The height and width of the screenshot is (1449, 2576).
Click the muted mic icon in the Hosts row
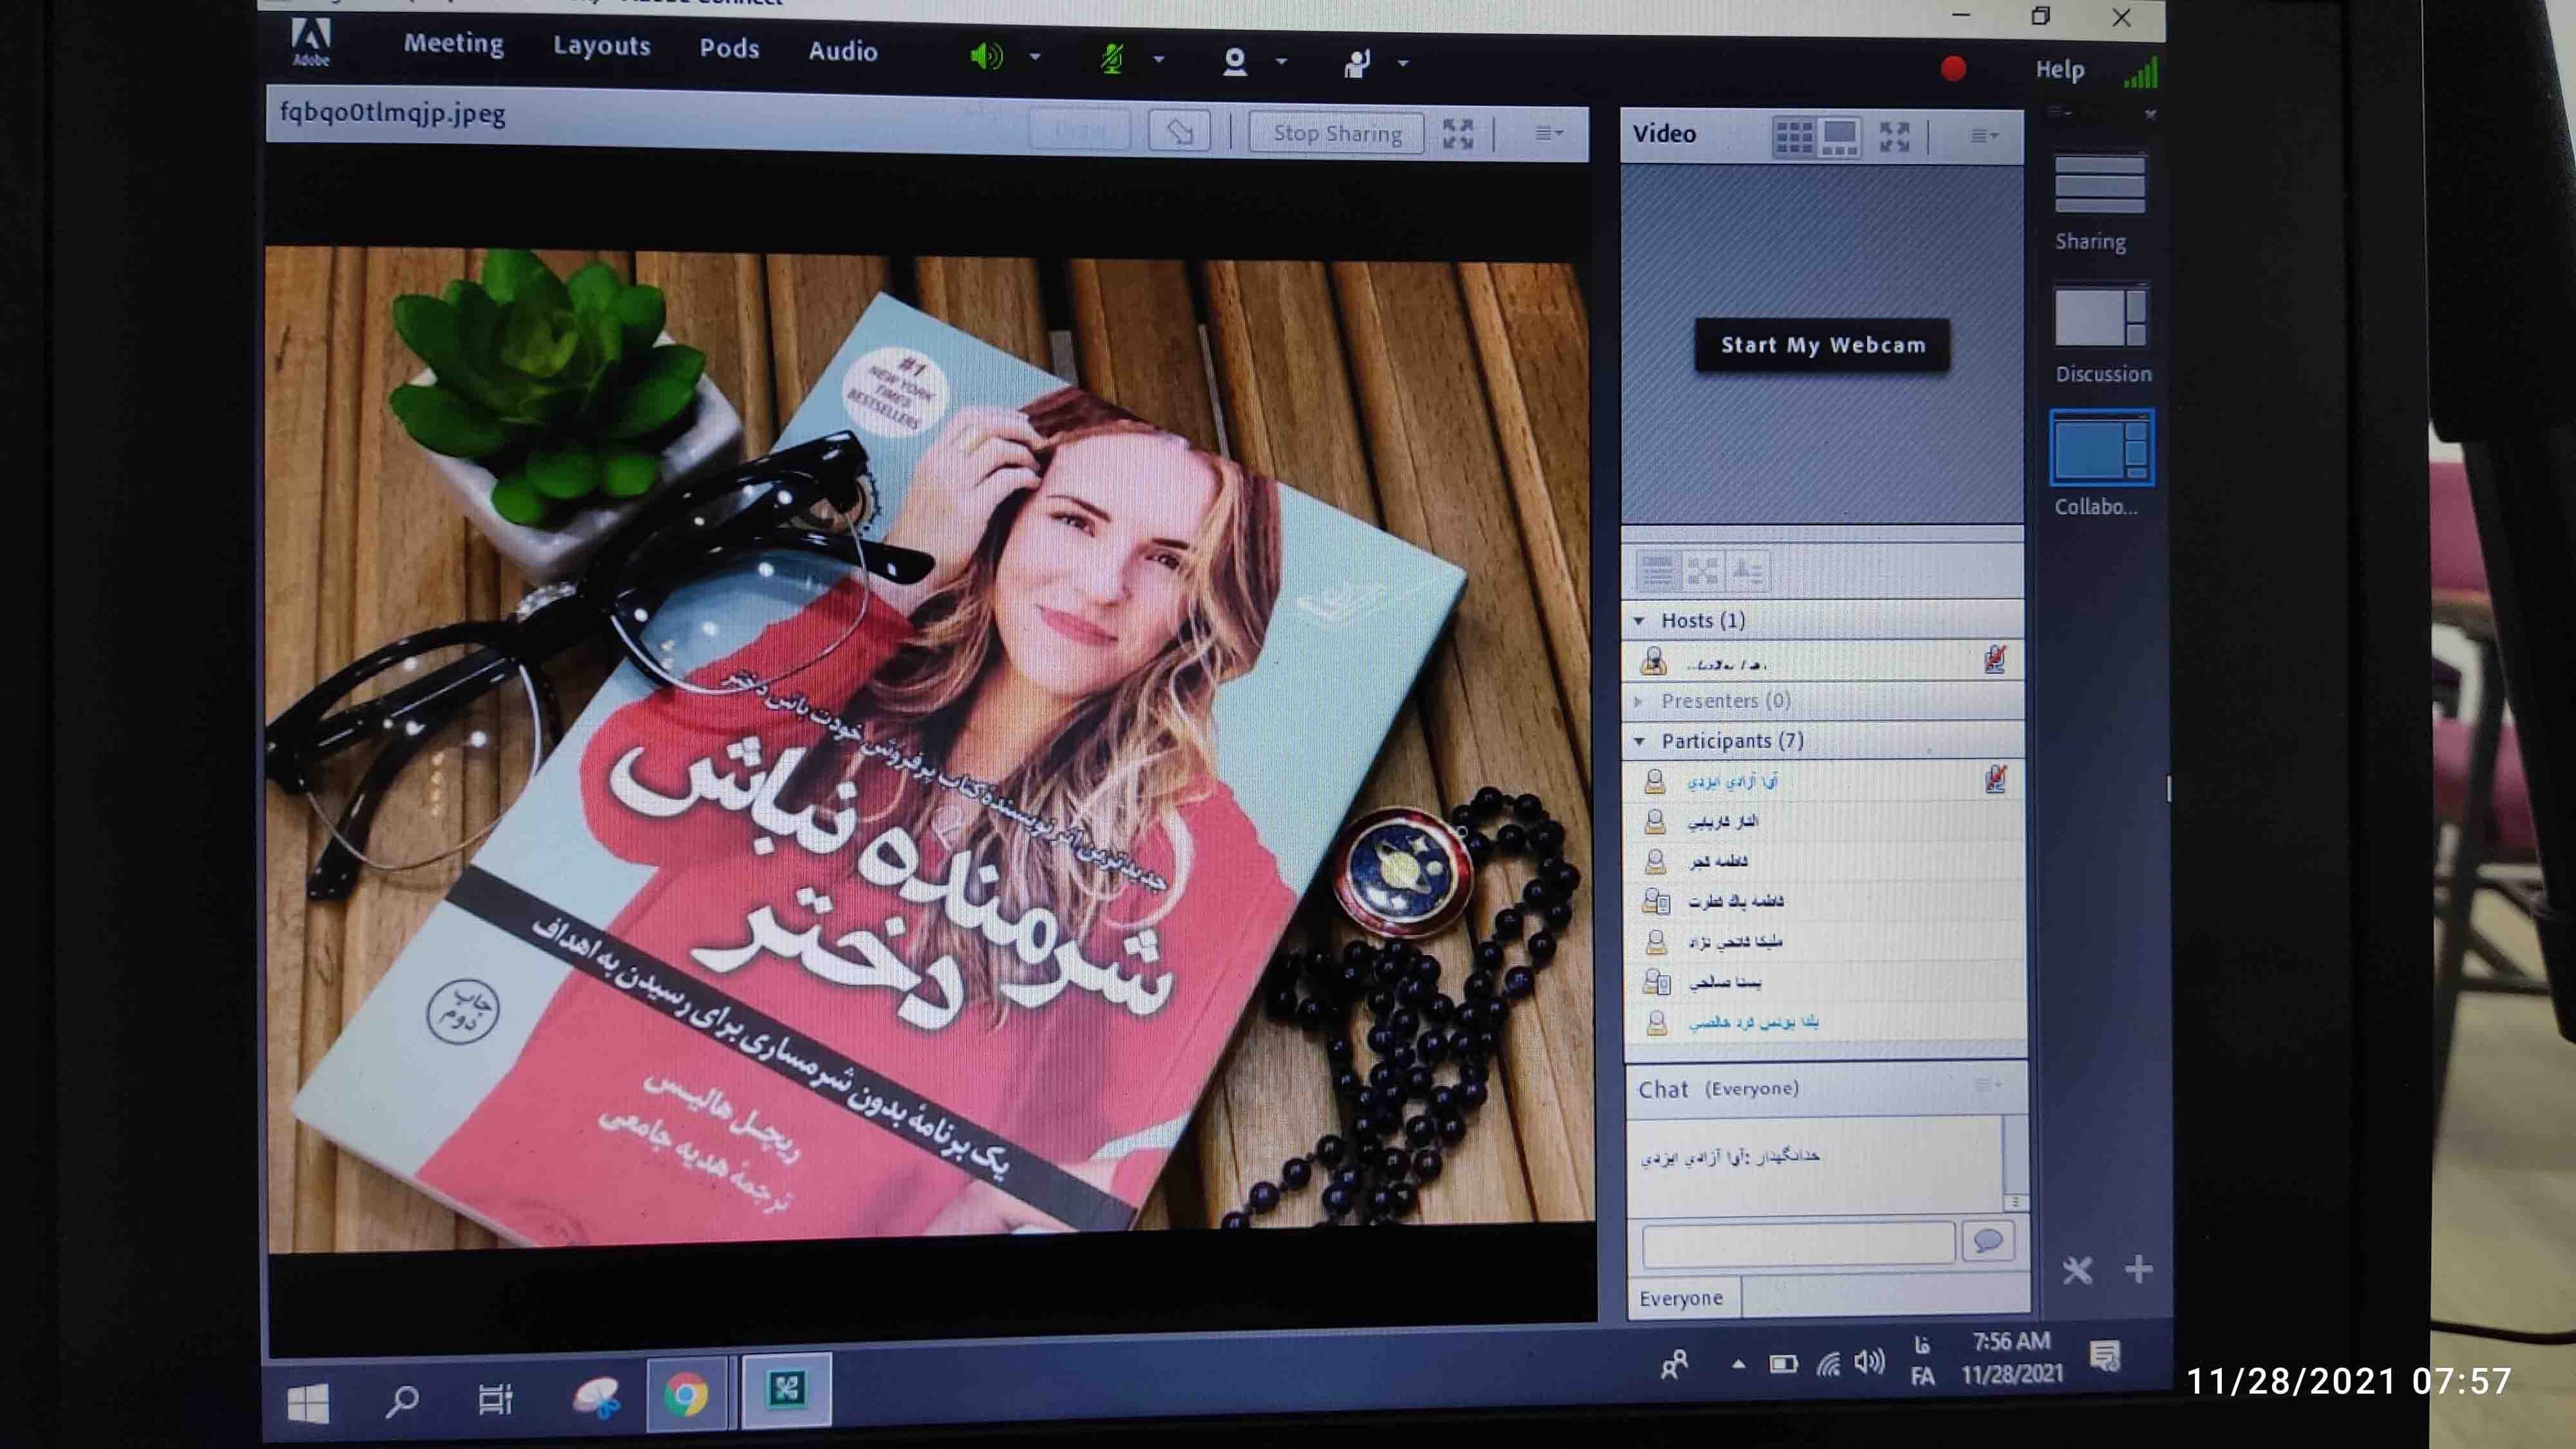(x=1994, y=660)
